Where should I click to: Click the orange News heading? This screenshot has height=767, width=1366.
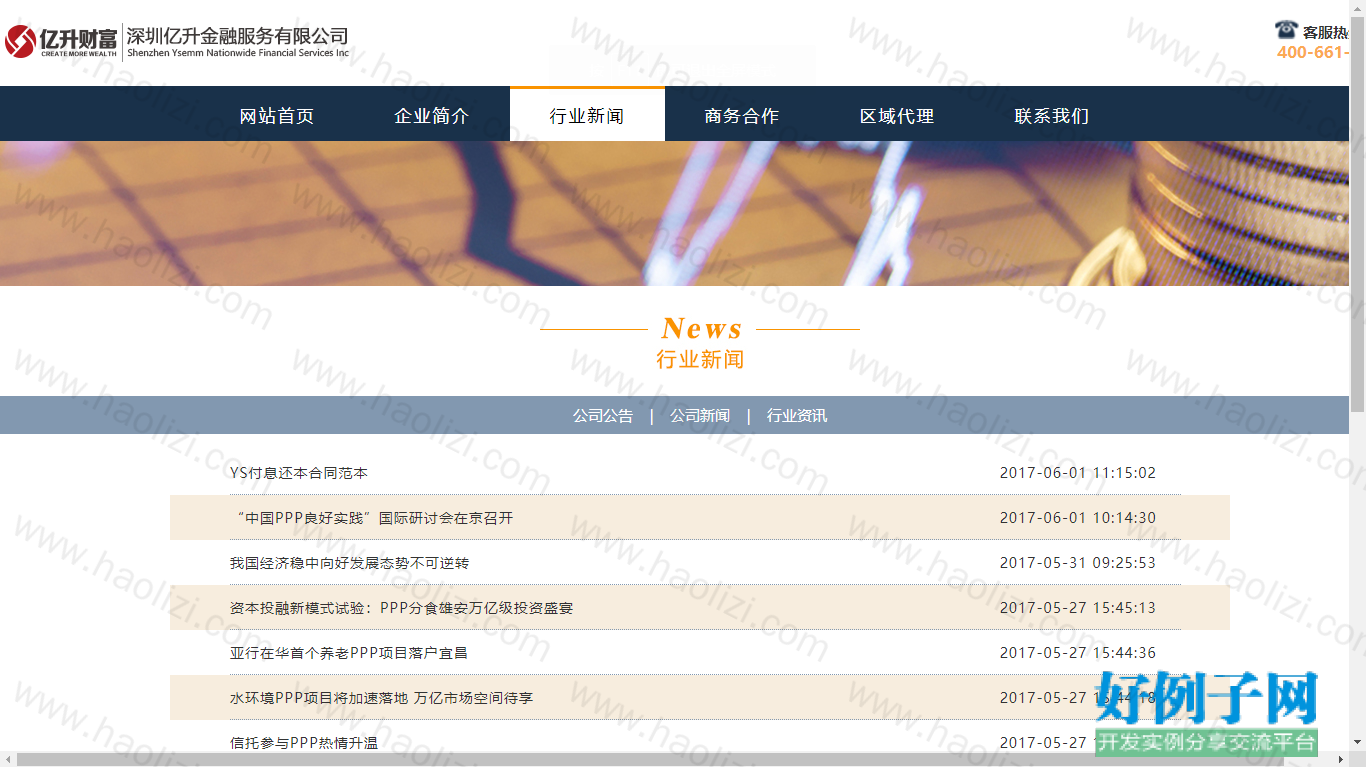click(x=702, y=328)
